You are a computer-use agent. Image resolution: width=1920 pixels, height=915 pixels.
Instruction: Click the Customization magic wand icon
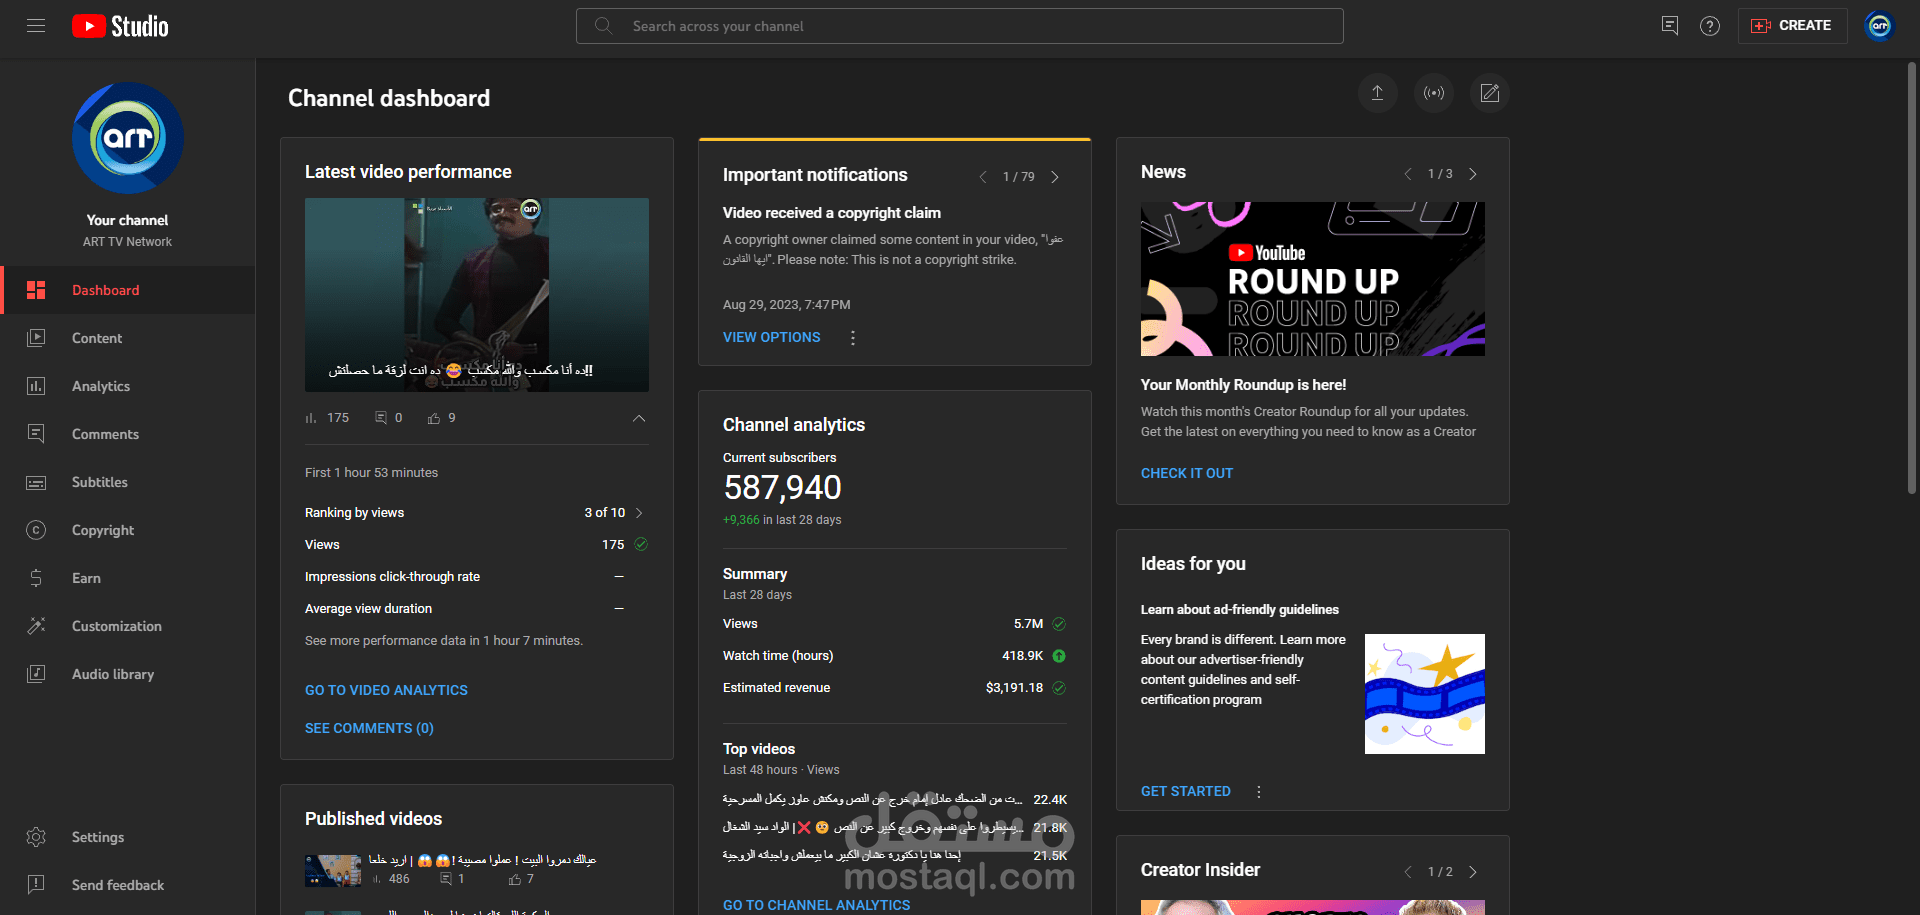pyautogui.click(x=36, y=626)
